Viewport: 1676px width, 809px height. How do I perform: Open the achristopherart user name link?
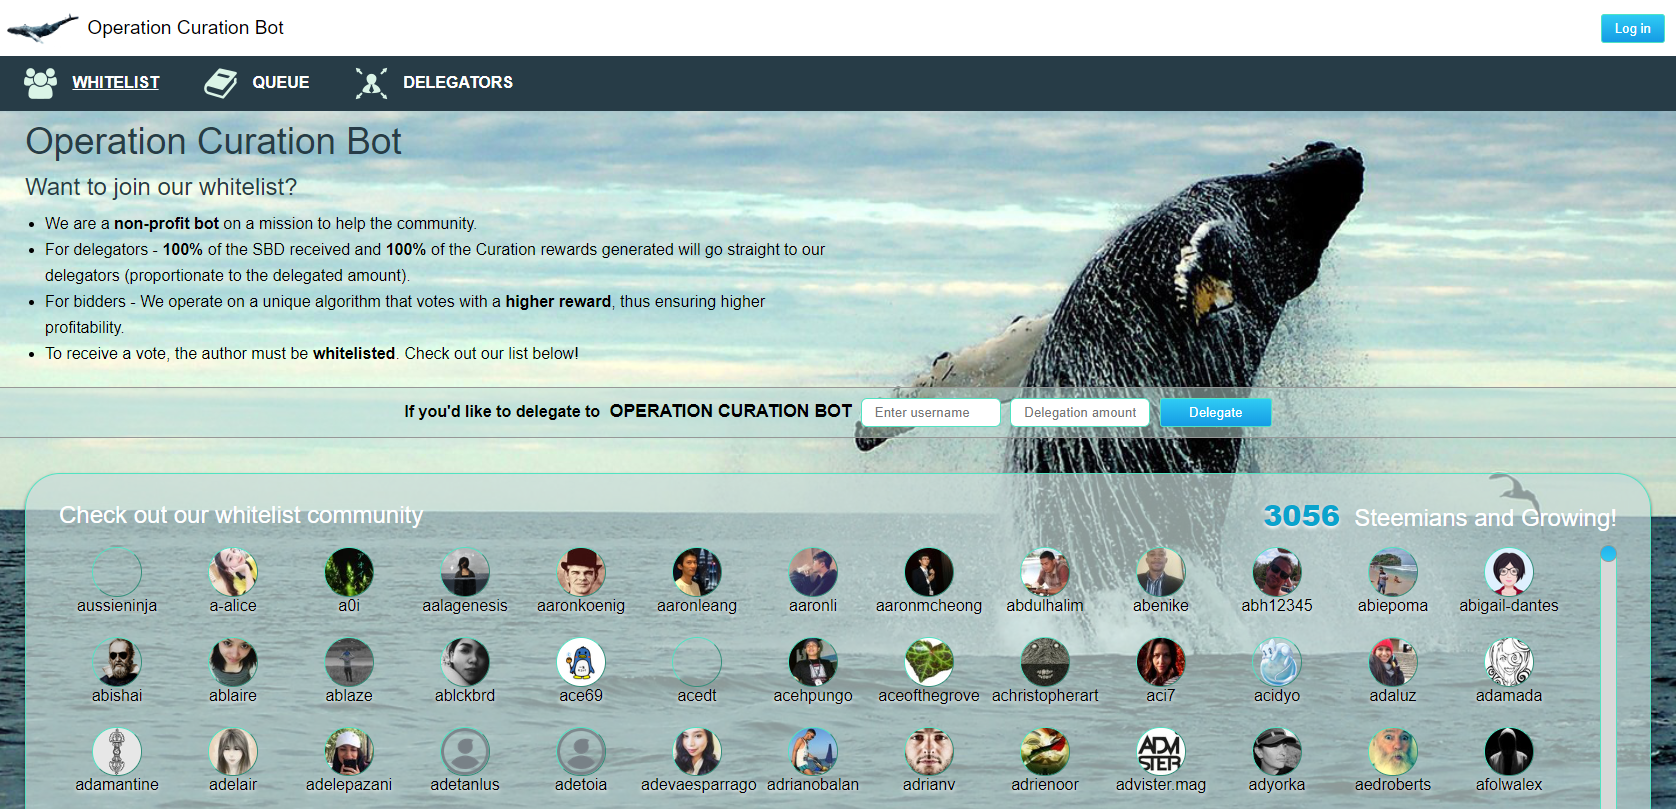(1045, 696)
